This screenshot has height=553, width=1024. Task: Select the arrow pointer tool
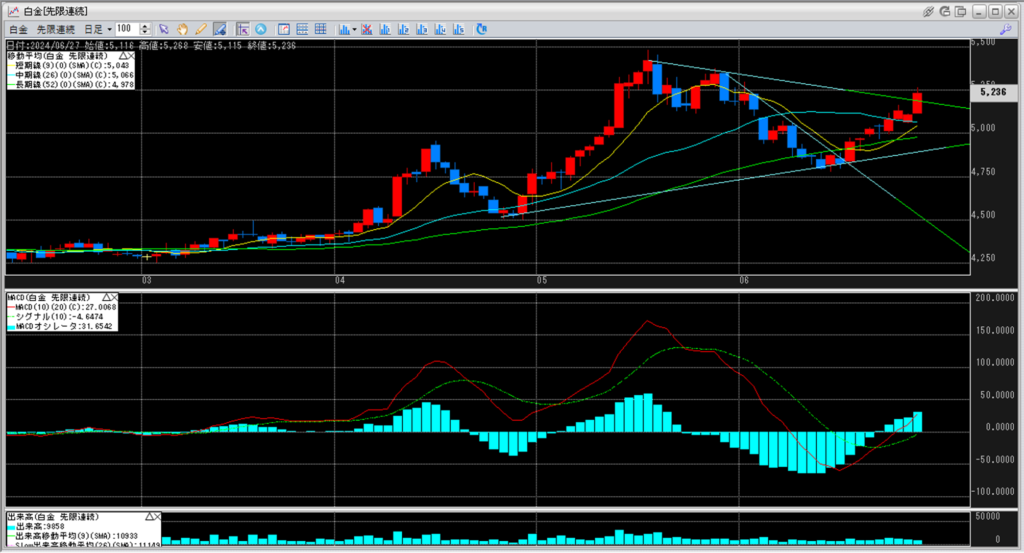pos(164,29)
